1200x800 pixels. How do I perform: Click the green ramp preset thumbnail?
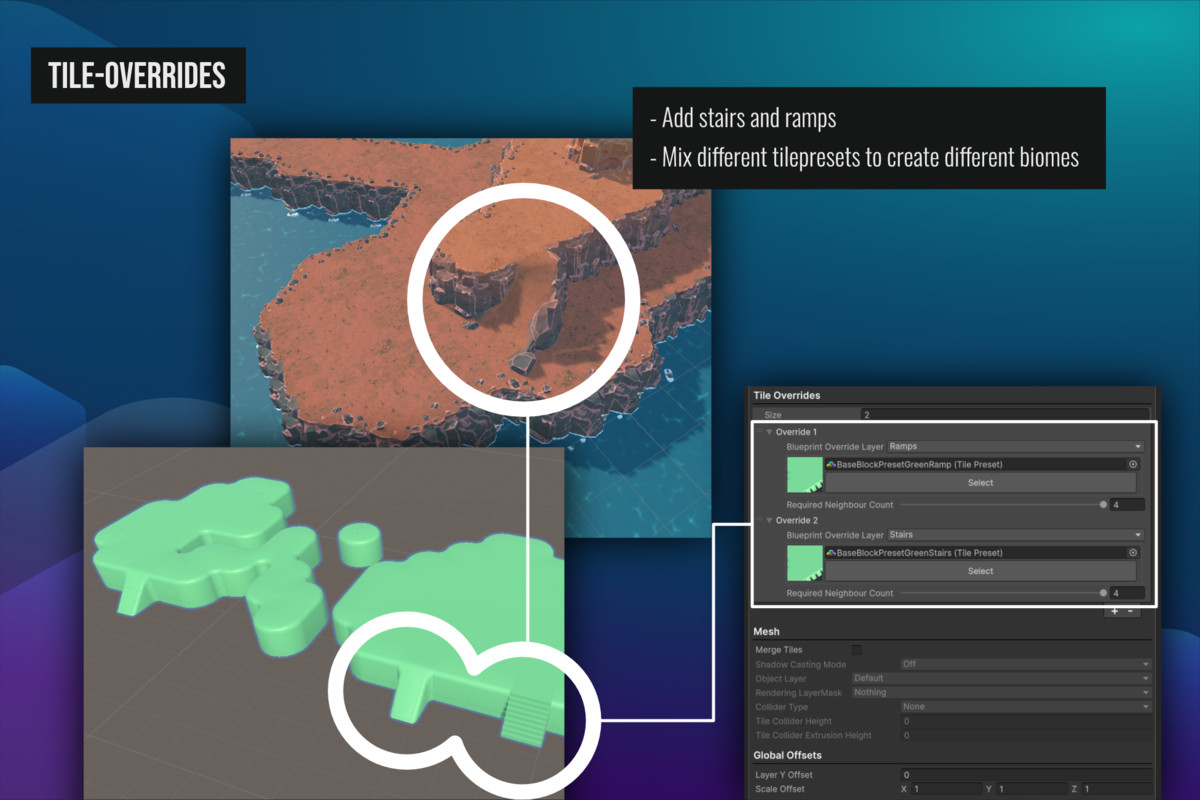tap(805, 475)
